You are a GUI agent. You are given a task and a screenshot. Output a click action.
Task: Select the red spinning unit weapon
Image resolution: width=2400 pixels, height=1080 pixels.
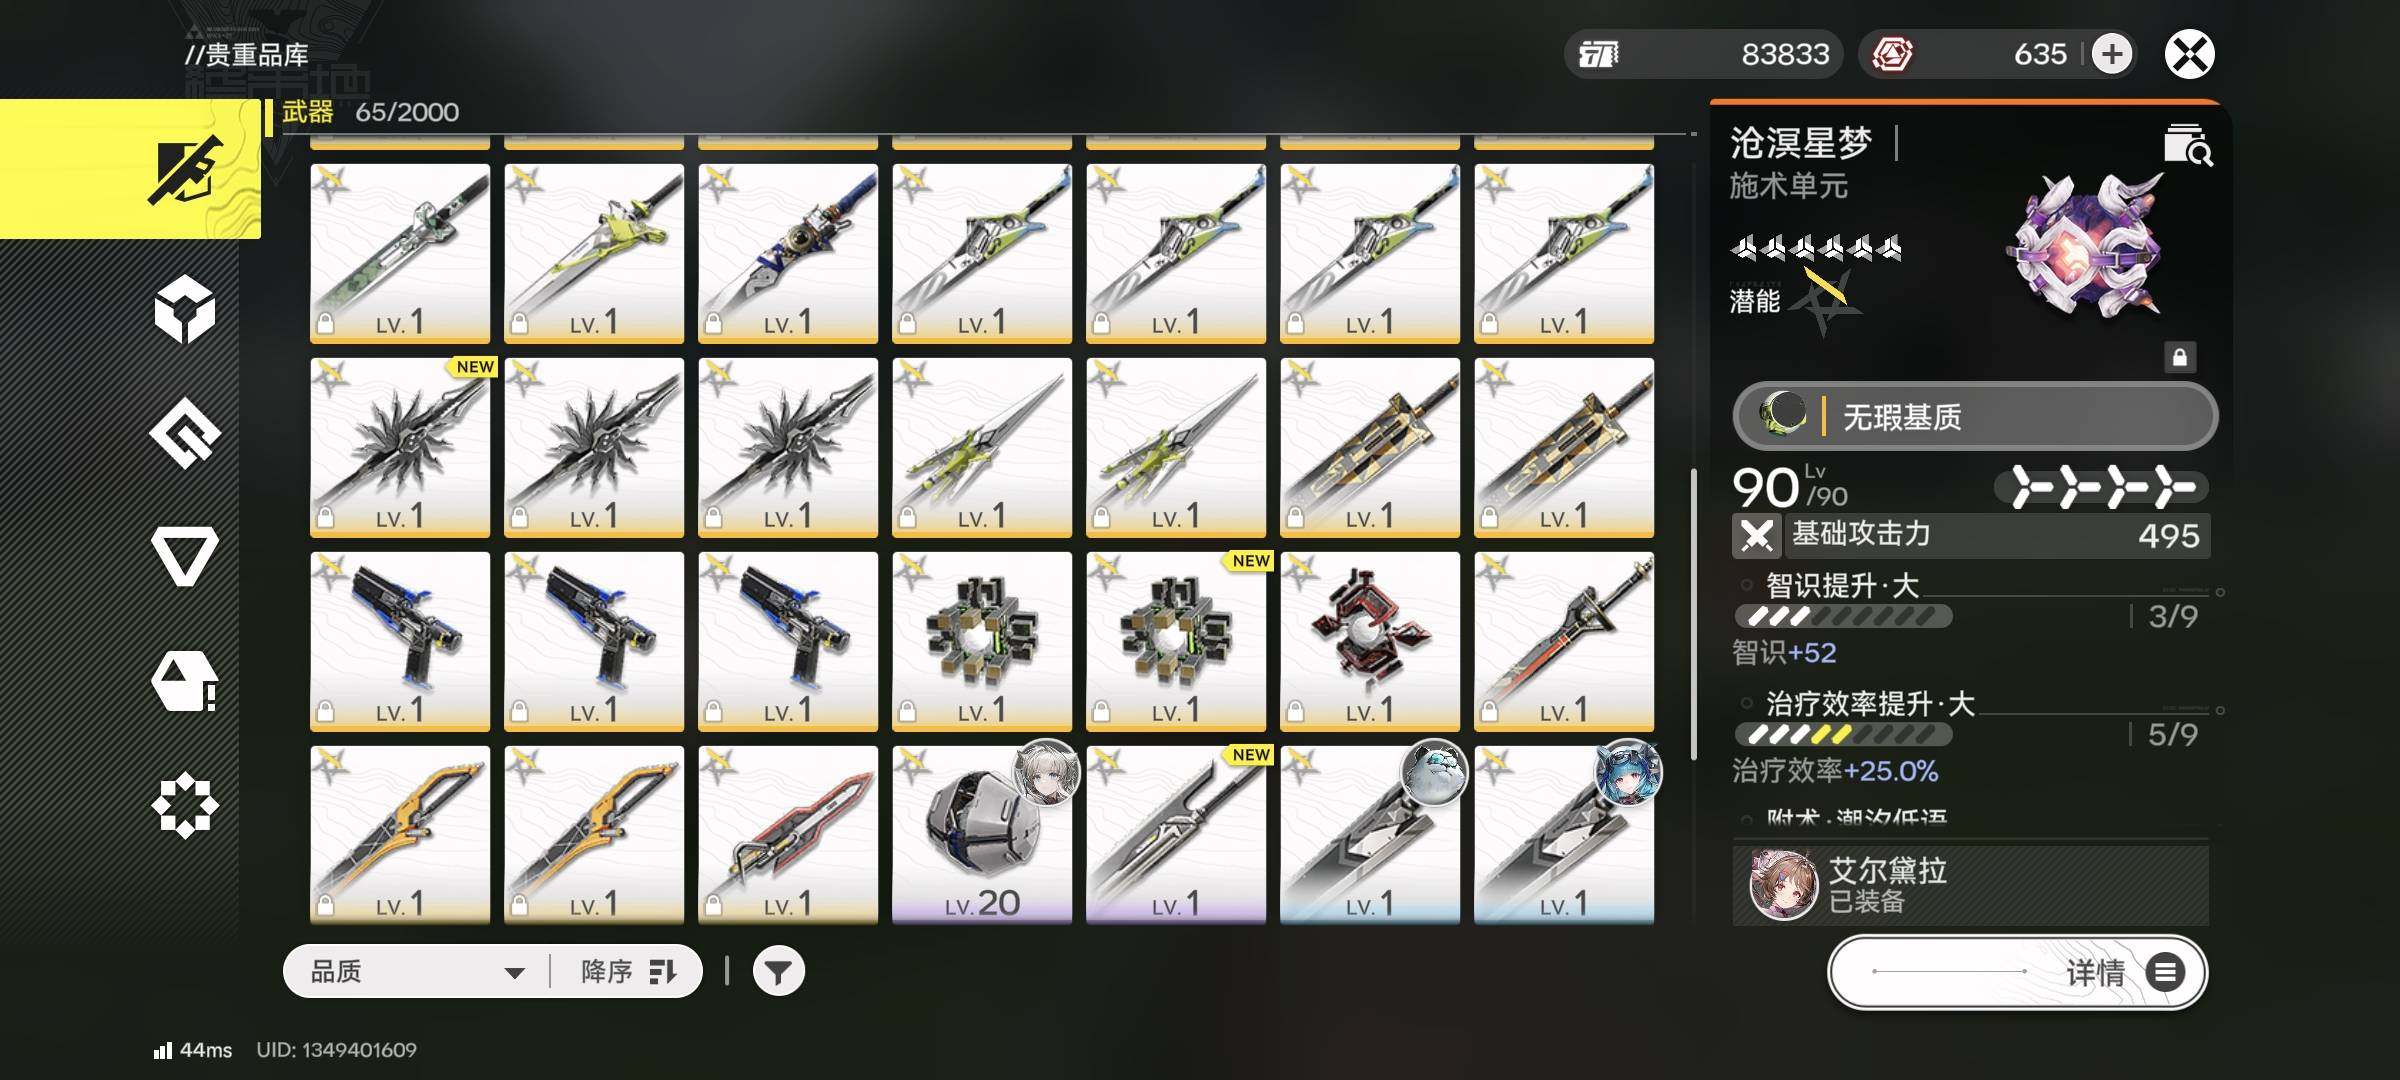point(1370,641)
